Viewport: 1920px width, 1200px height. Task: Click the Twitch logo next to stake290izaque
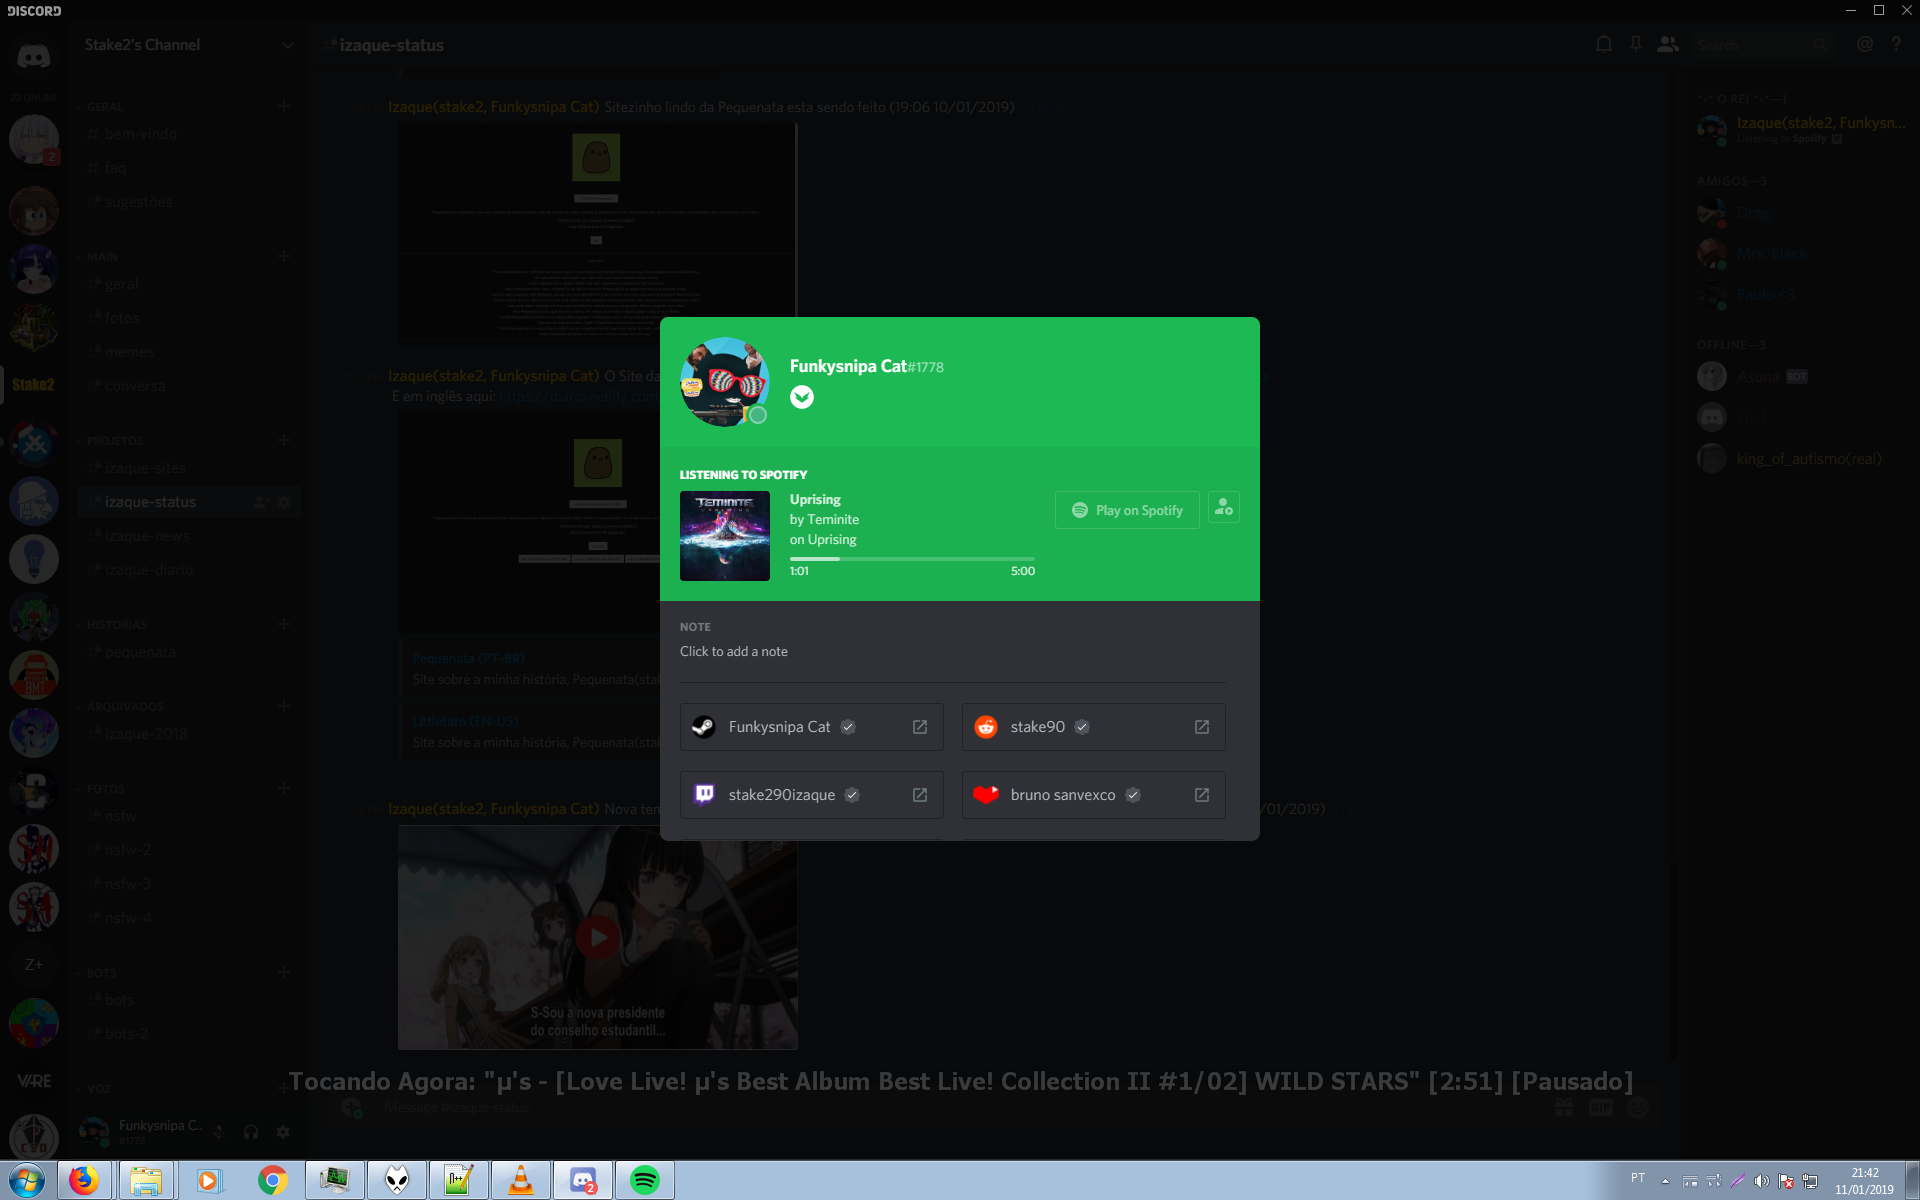pos(704,795)
